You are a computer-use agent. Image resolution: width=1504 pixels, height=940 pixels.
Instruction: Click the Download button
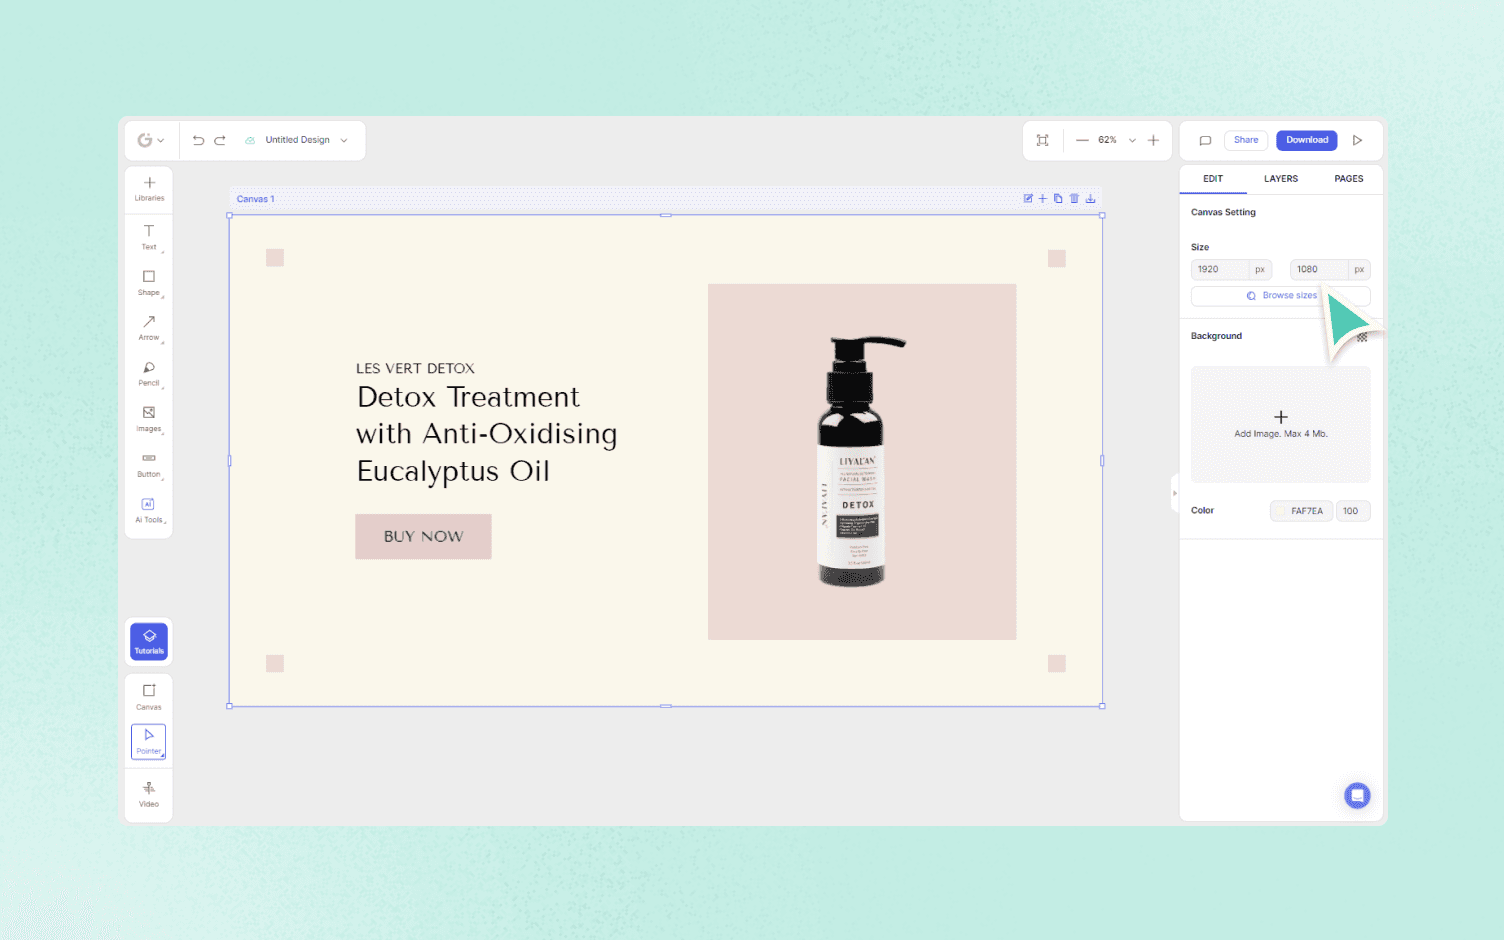[x=1307, y=140]
